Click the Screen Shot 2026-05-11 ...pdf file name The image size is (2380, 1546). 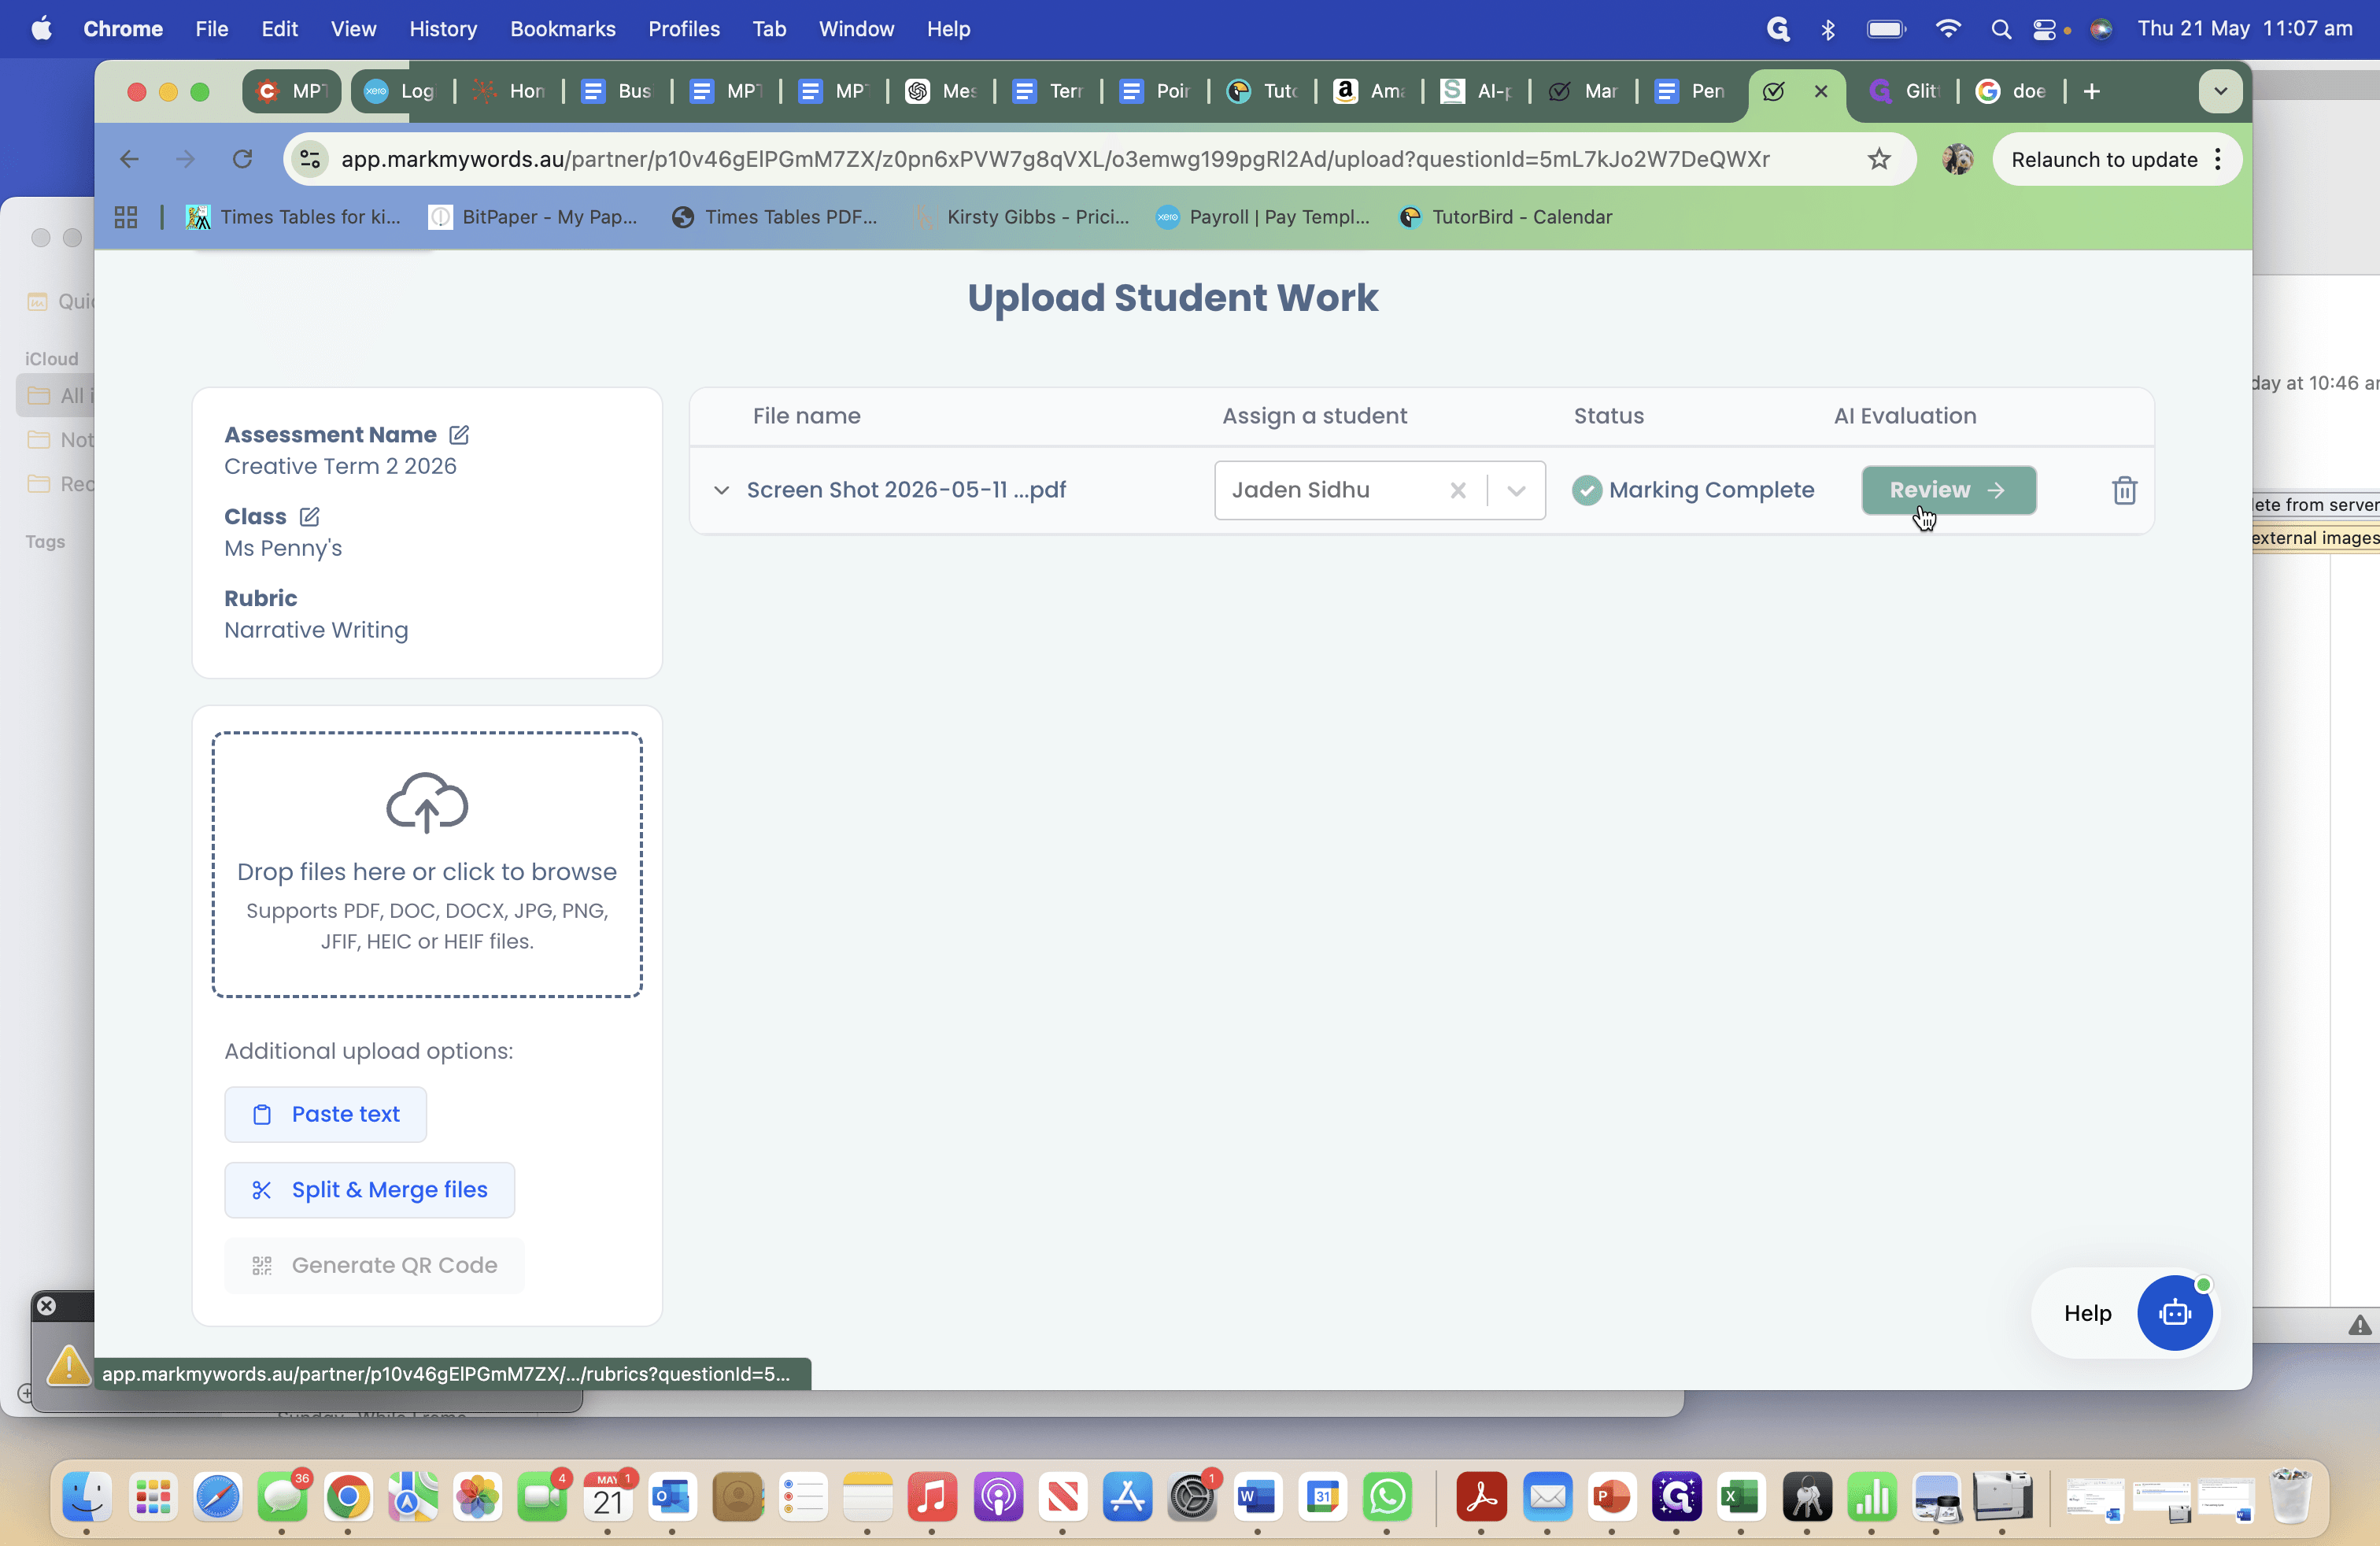906,490
